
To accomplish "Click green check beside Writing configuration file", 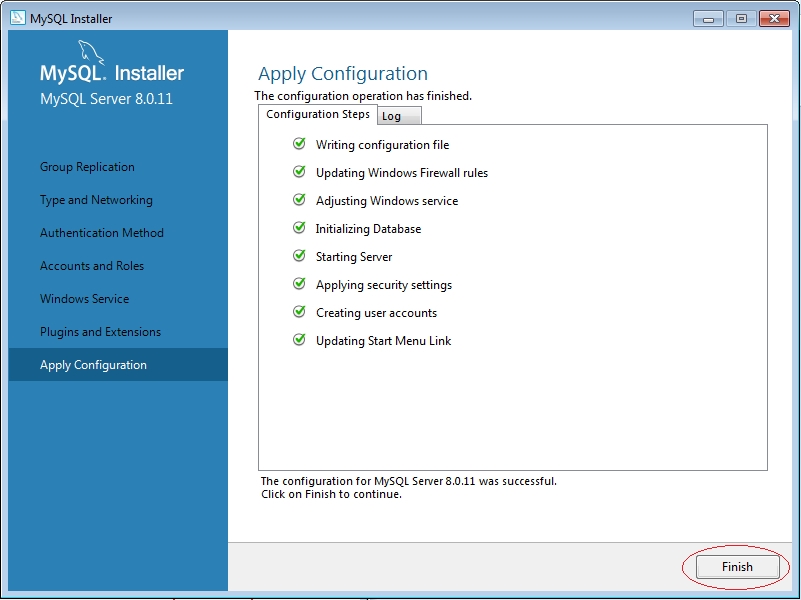I will [299, 144].
